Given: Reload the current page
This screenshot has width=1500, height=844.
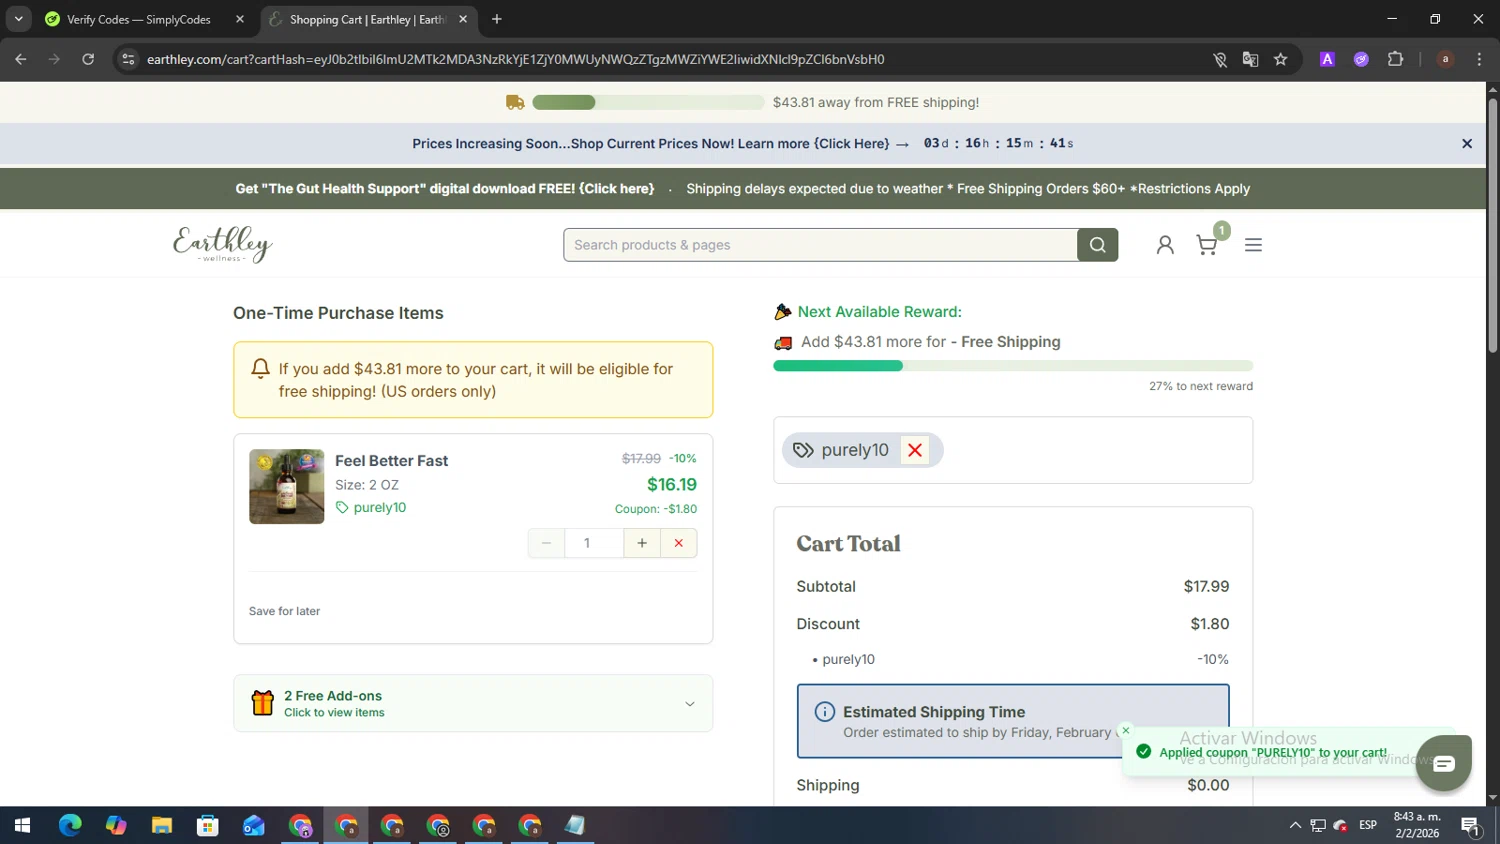Looking at the screenshot, I should point(88,59).
